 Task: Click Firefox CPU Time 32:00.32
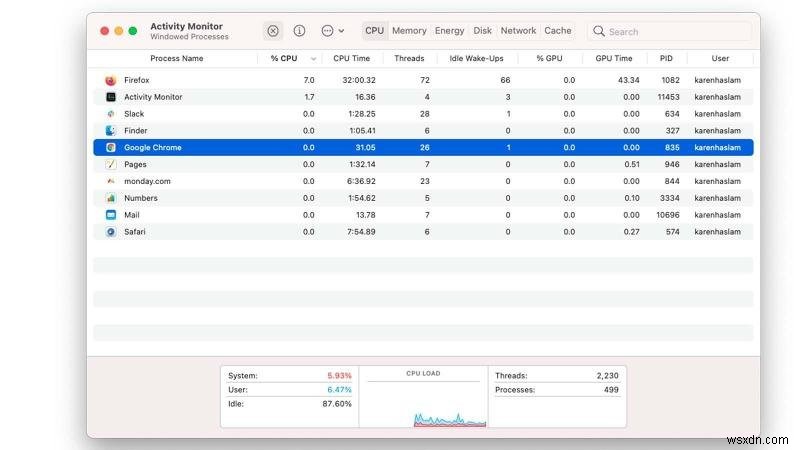(x=359, y=80)
